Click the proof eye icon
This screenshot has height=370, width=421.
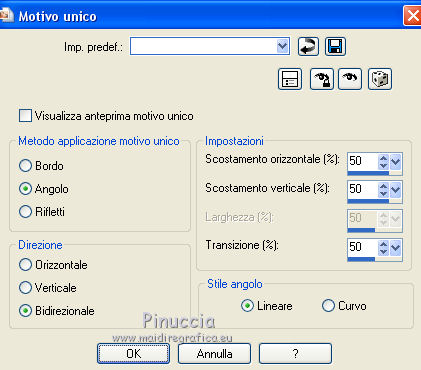[x=350, y=79]
